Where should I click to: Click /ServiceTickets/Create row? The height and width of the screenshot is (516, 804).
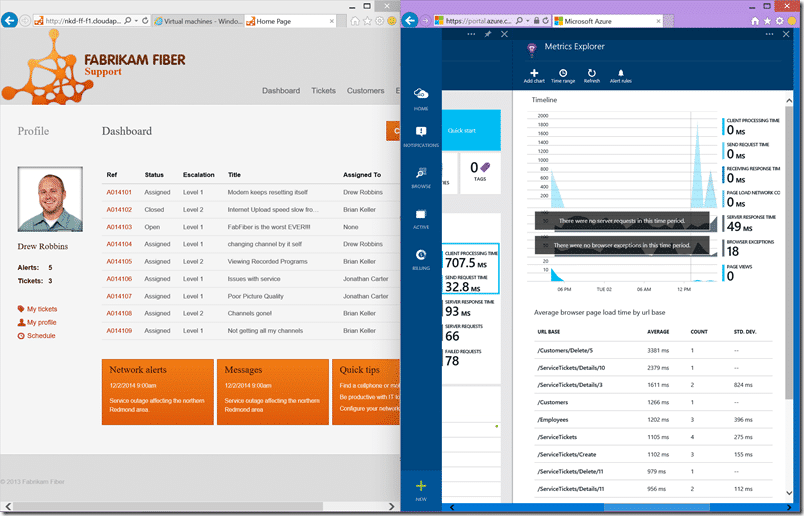(653, 454)
